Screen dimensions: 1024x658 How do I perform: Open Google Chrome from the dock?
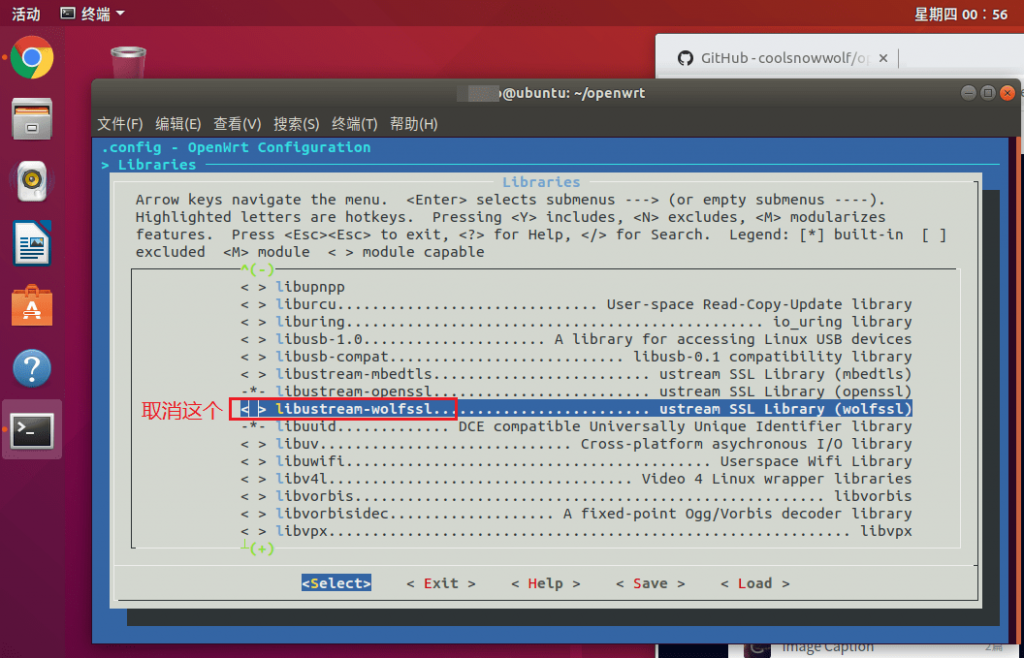31,58
